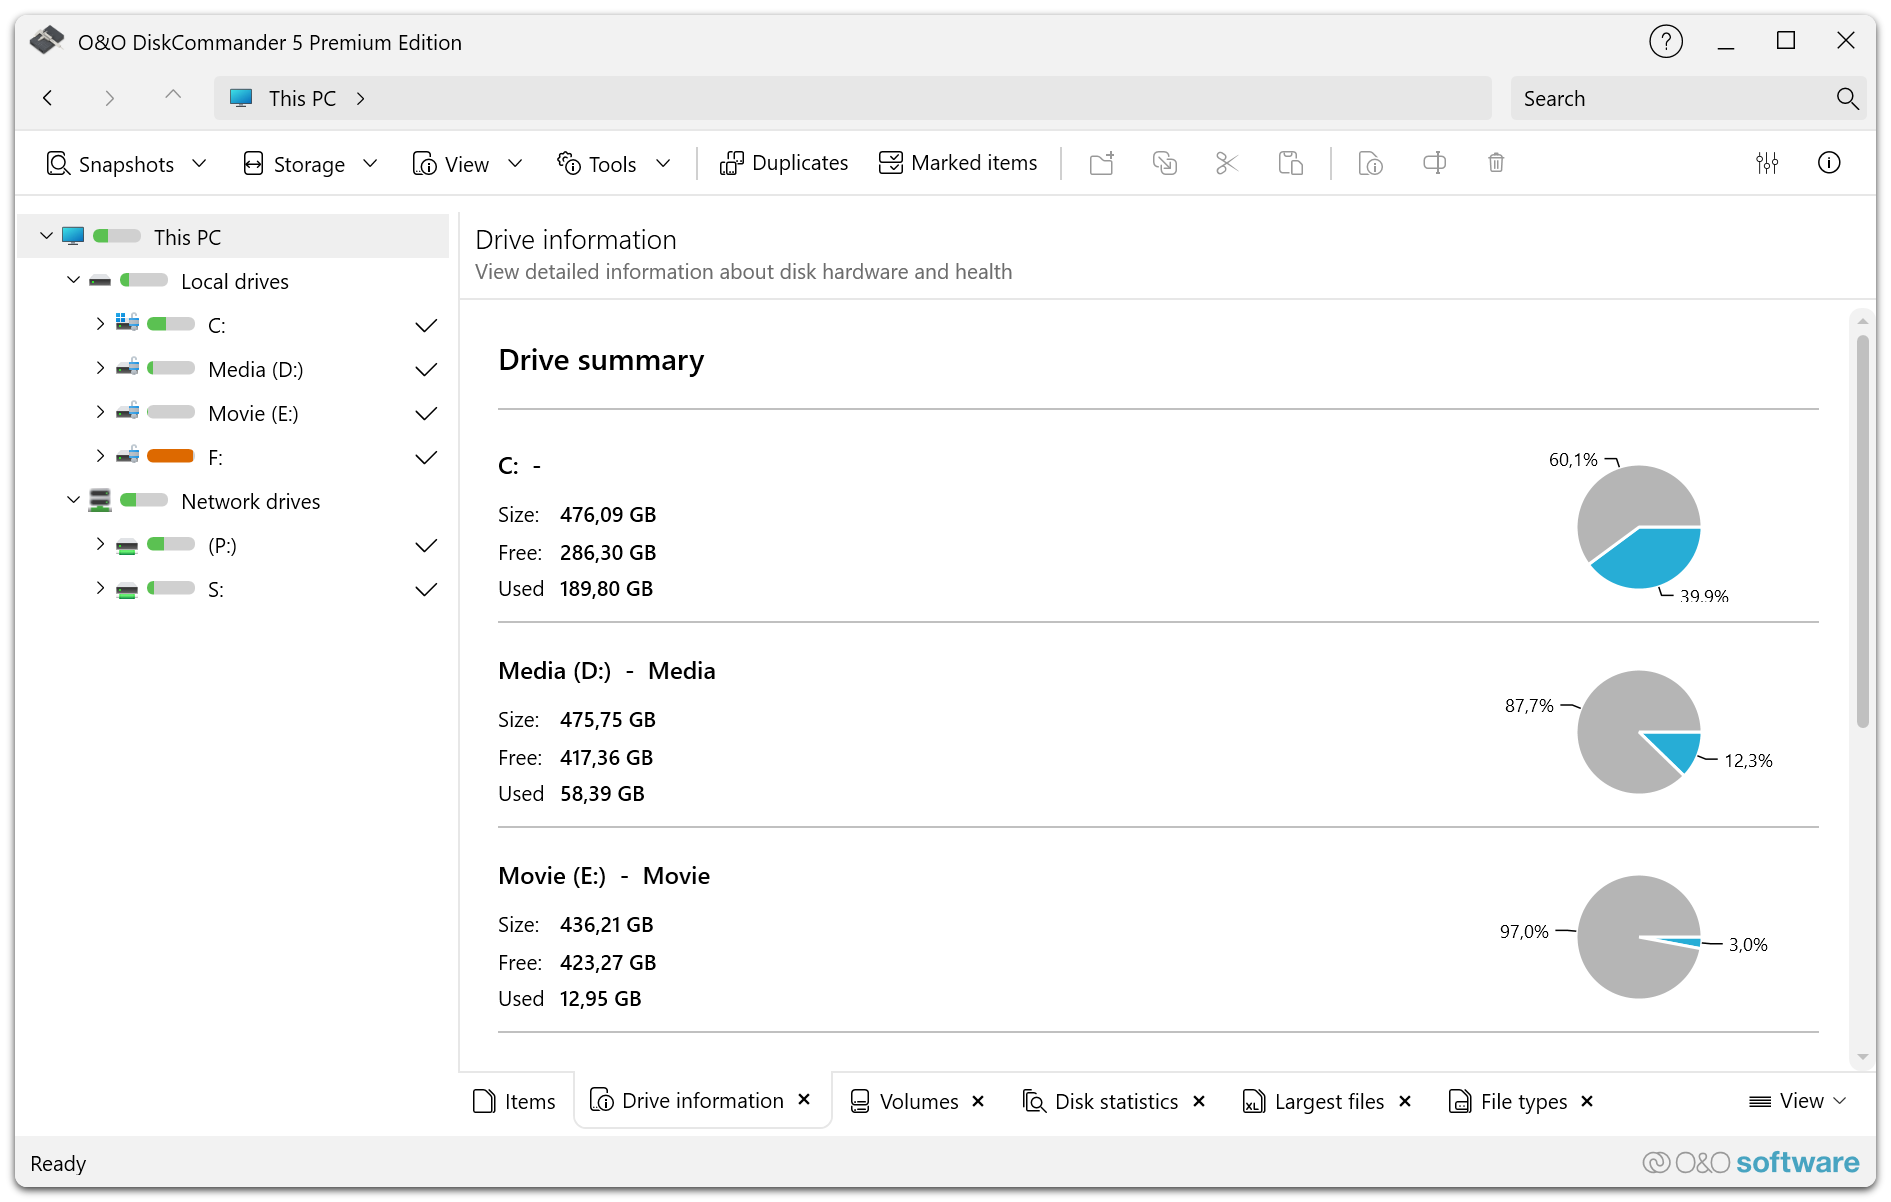
Task: Collapse the Network drives group
Action: click(73, 501)
